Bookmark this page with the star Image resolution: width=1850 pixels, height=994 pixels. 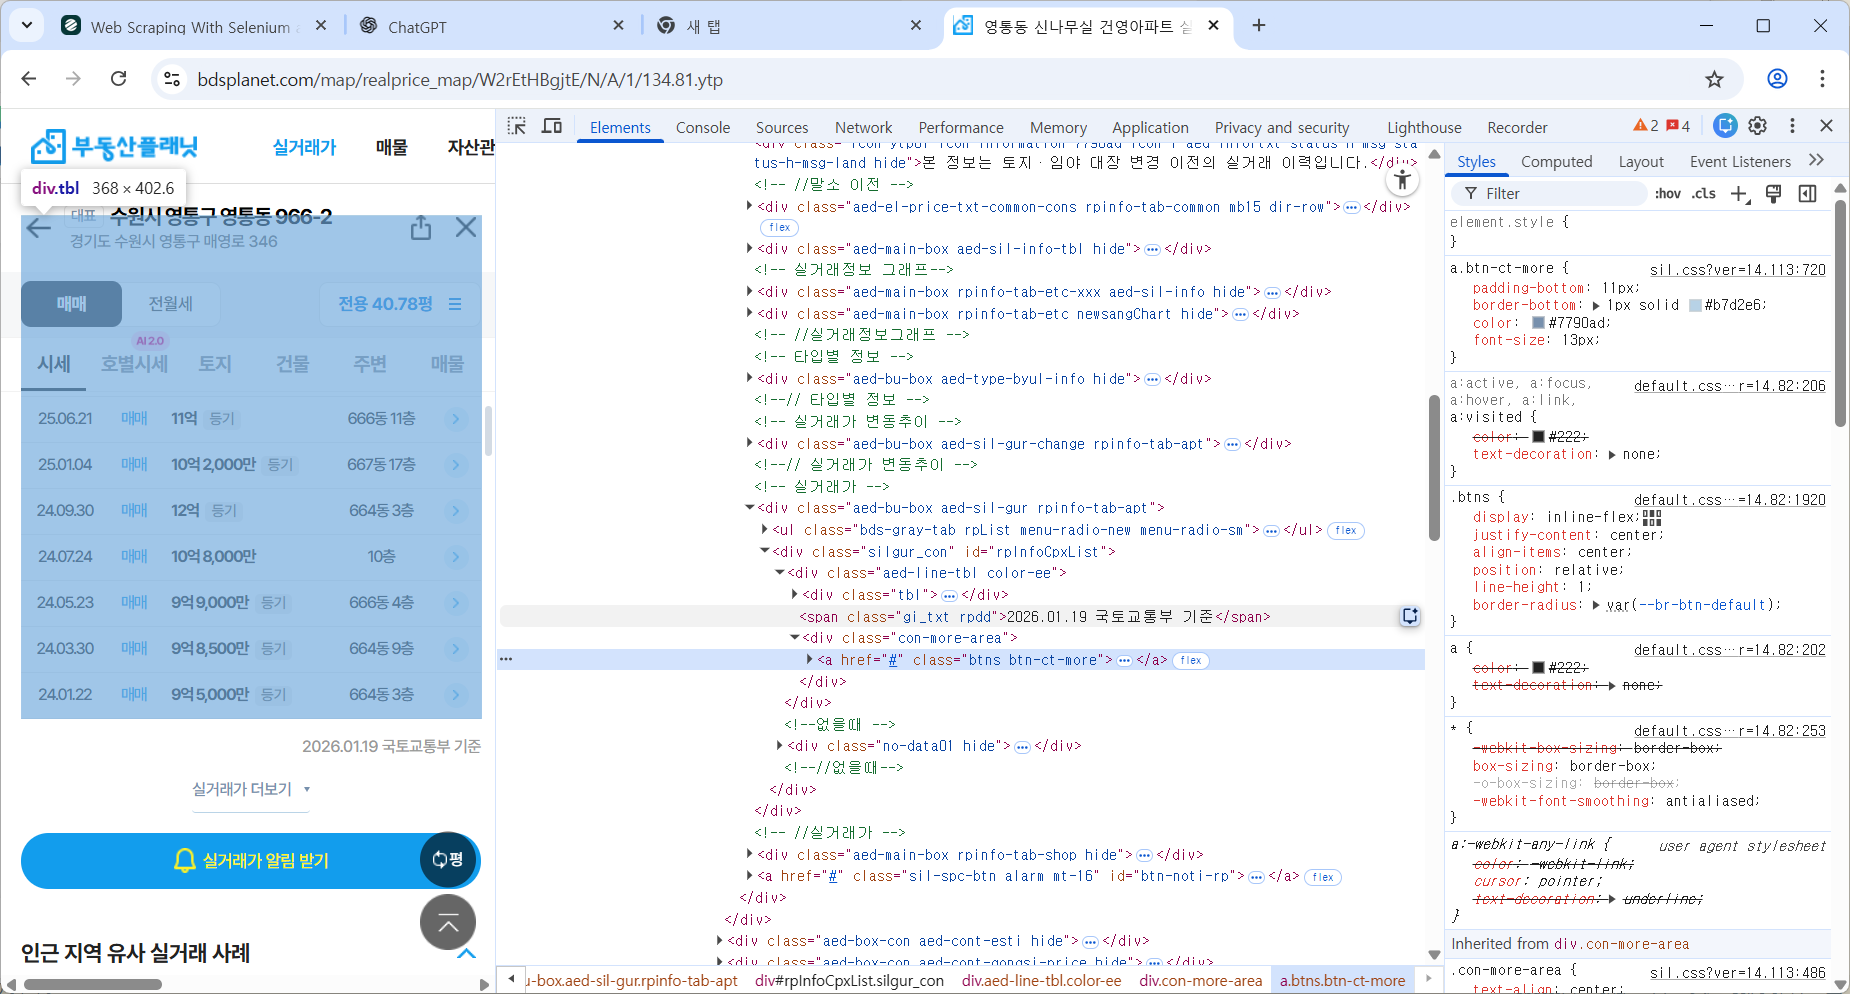[1714, 79]
